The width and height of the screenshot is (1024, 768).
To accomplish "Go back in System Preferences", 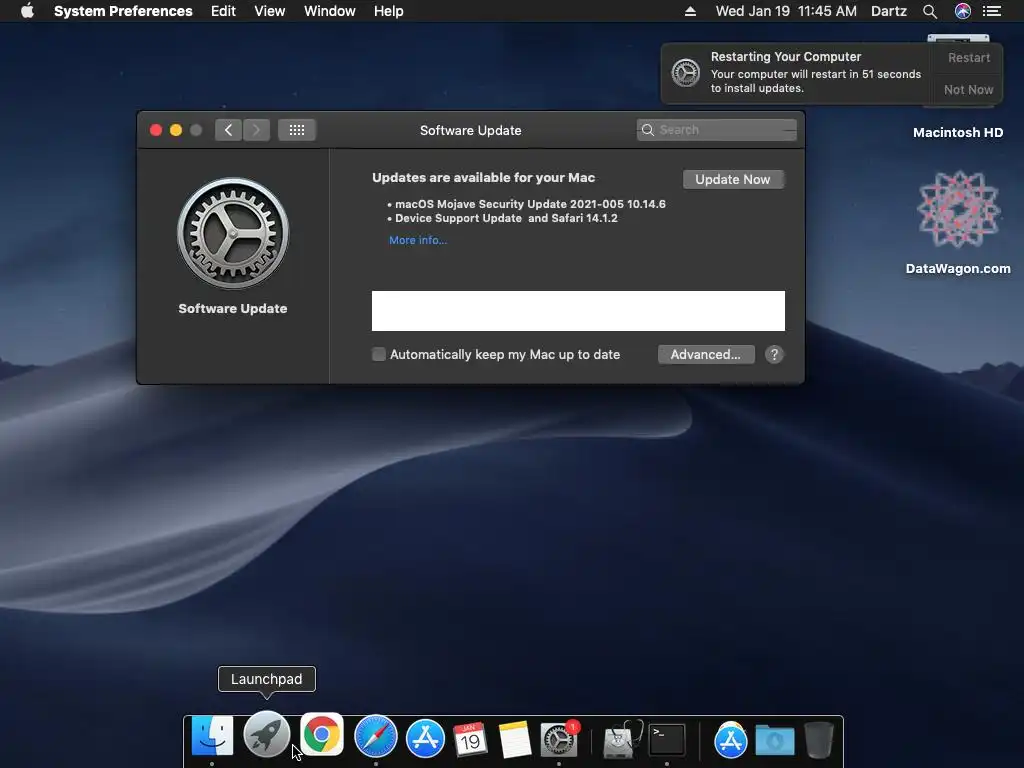I will pyautogui.click(x=228, y=130).
